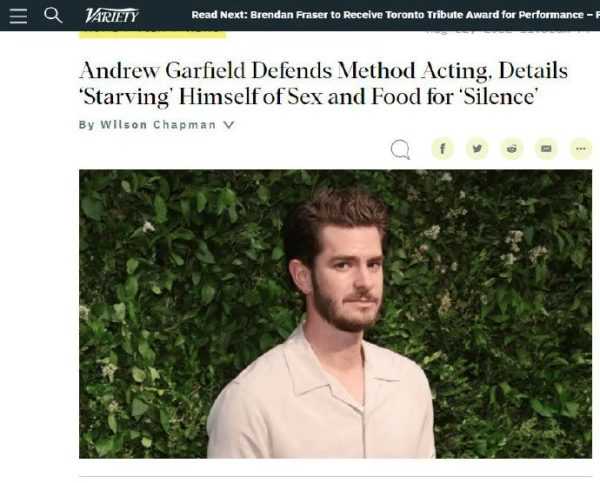Open the comments speech bubble
The height and width of the screenshot is (483, 600).
point(400,149)
